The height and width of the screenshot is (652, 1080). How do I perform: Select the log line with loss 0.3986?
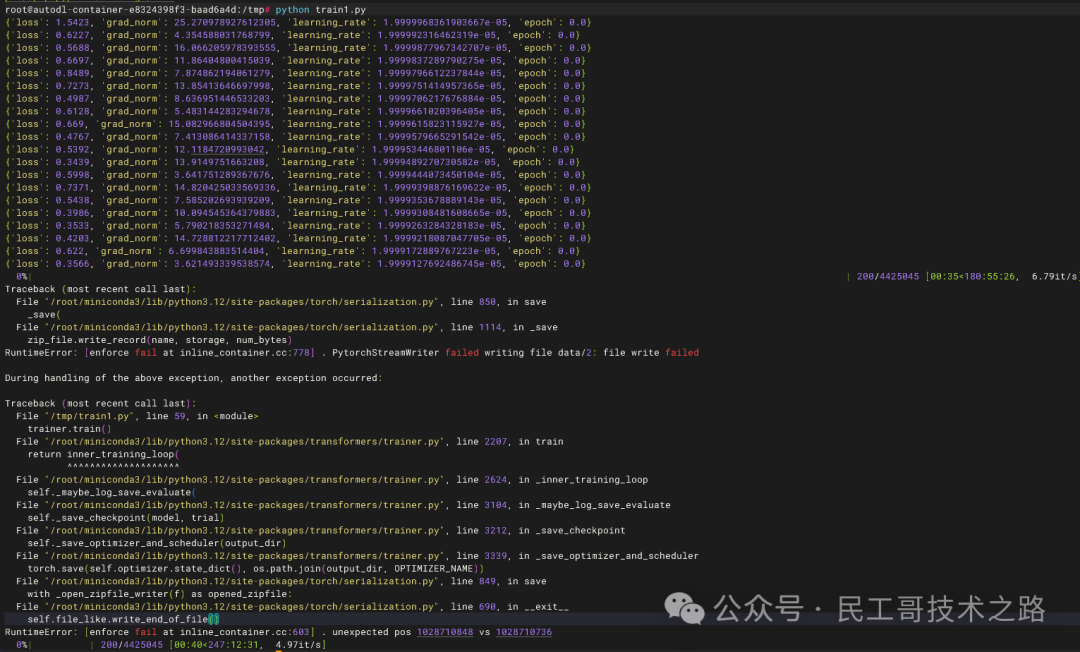coord(298,213)
